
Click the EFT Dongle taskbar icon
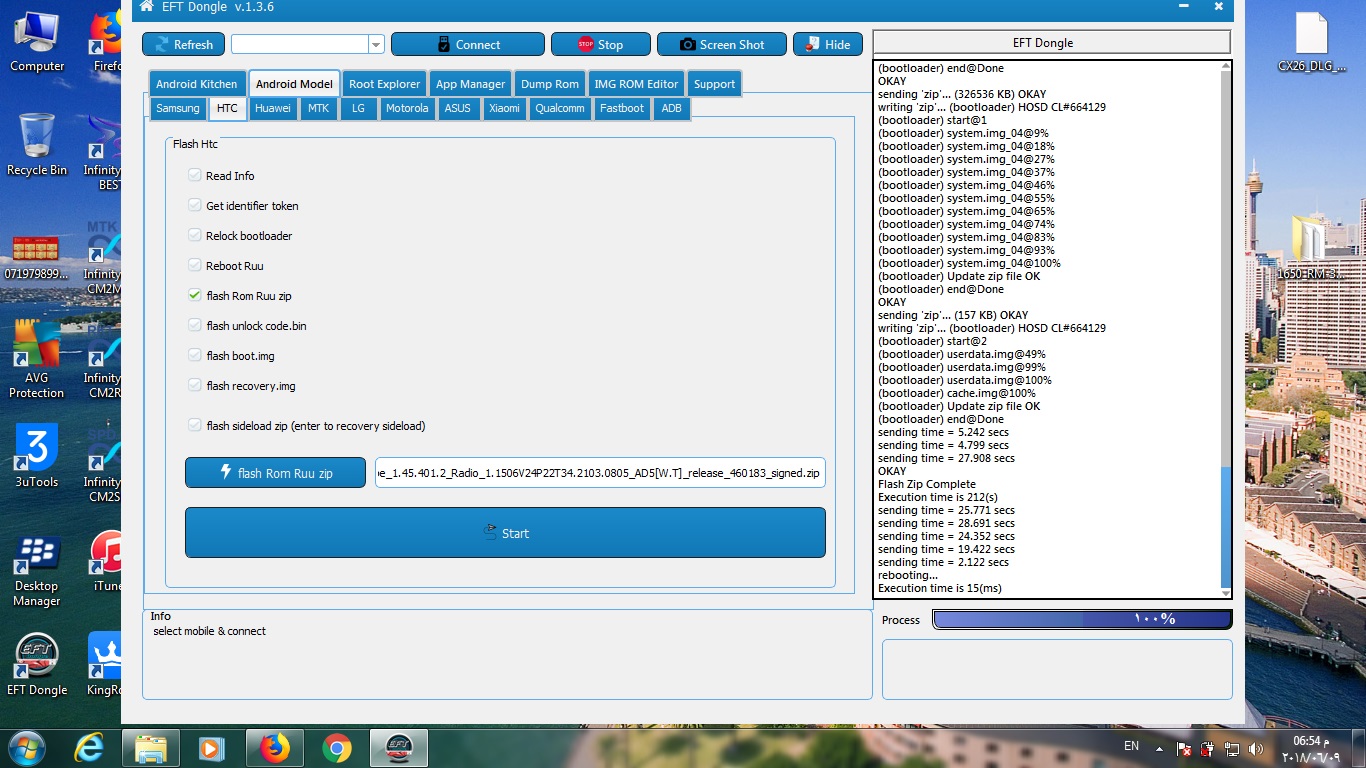click(x=399, y=747)
